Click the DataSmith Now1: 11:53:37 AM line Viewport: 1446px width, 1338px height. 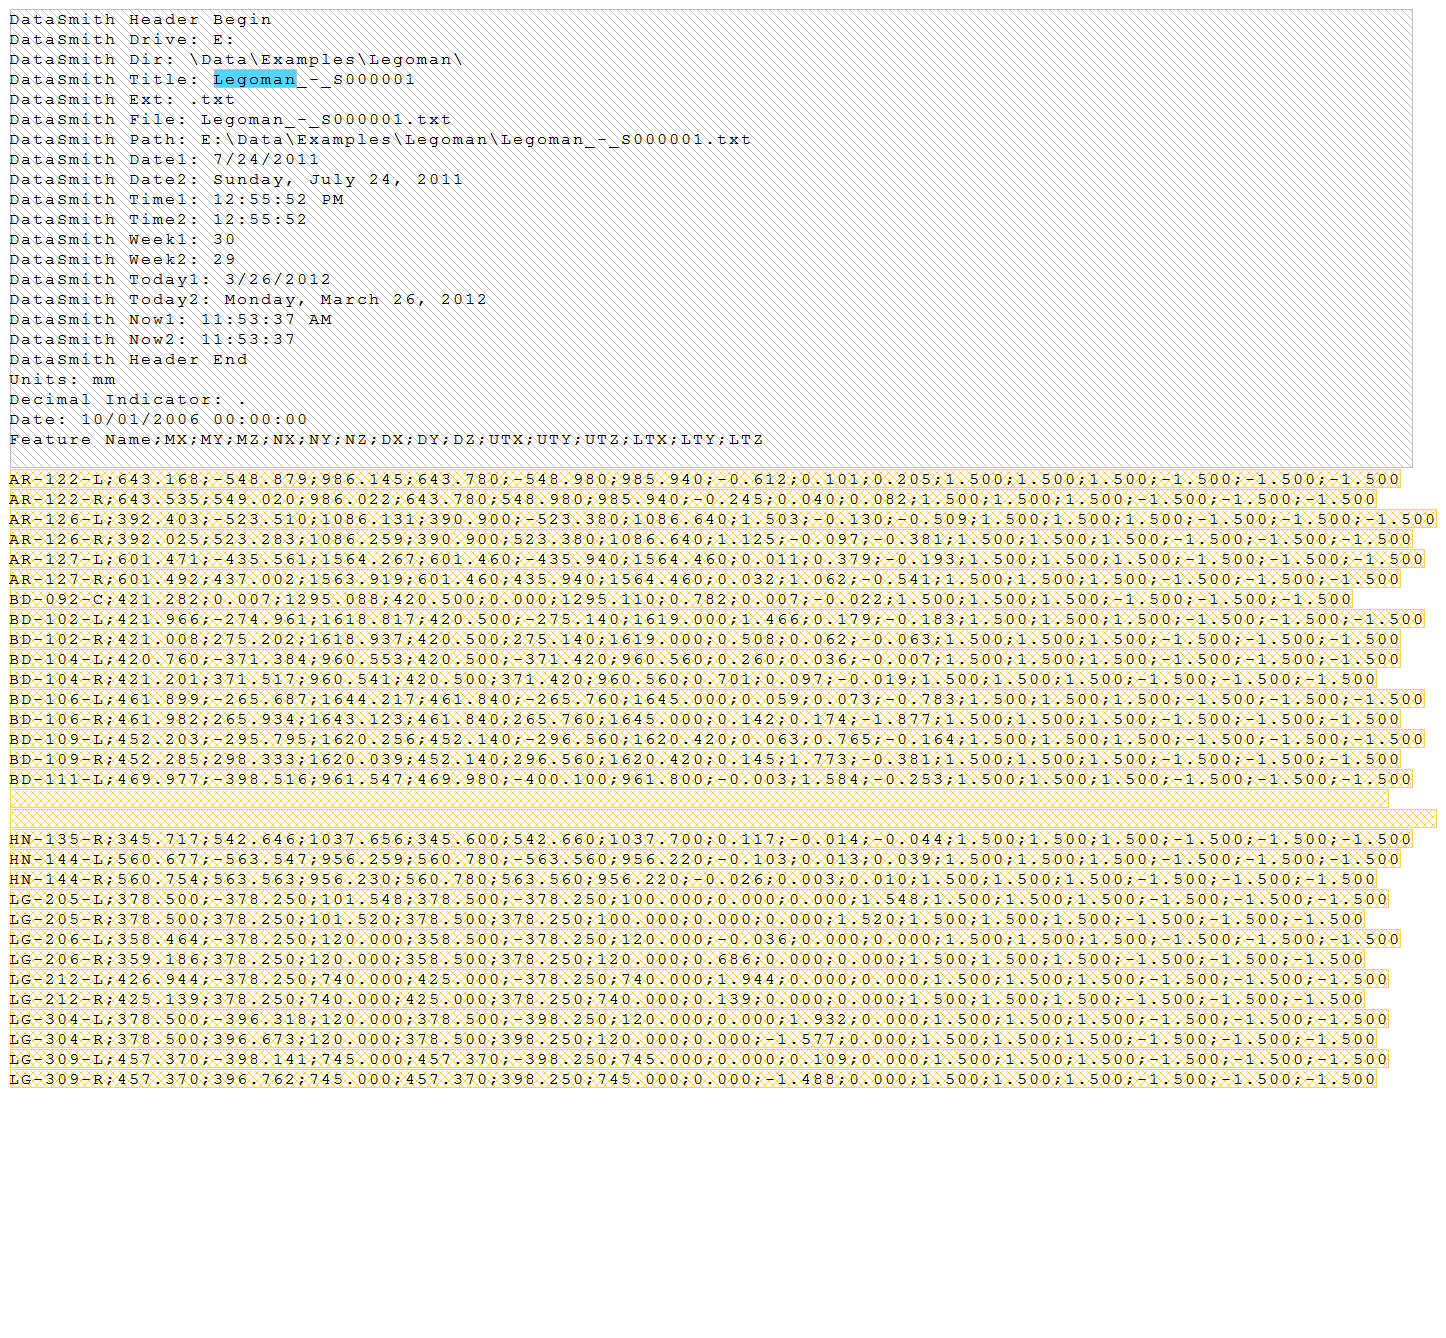[170, 320]
